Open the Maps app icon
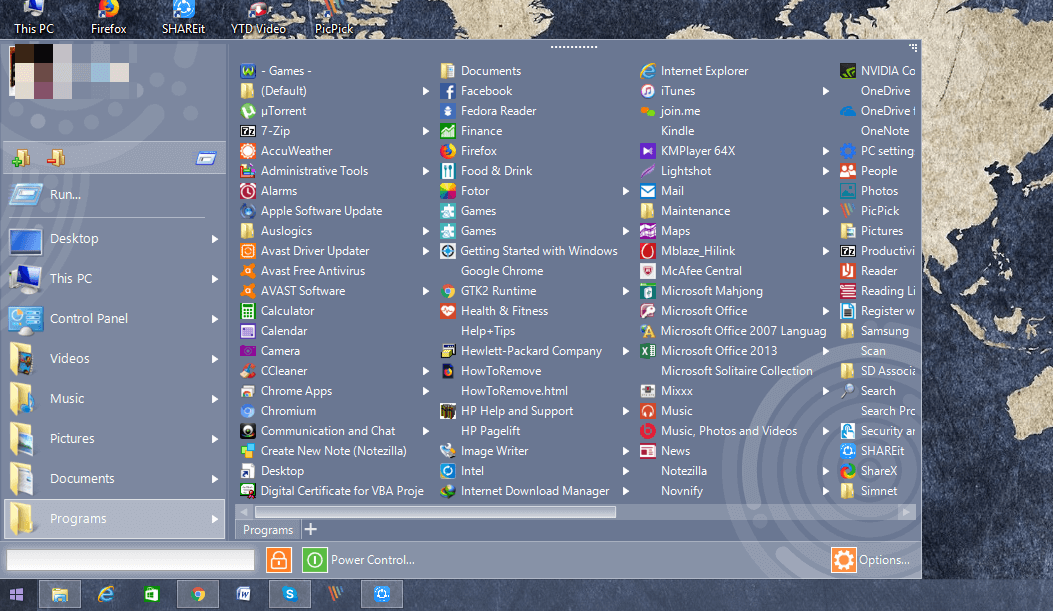This screenshot has width=1053, height=611. (647, 231)
